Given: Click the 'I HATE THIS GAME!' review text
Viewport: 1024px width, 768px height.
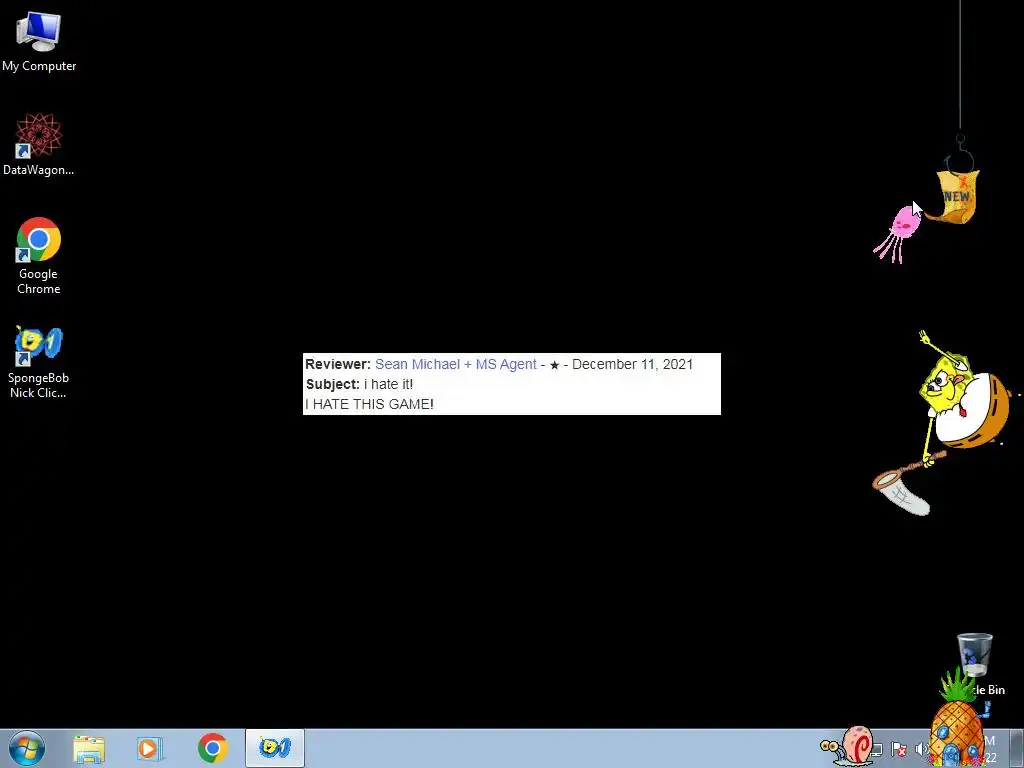Looking at the screenshot, I should [370, 404].
